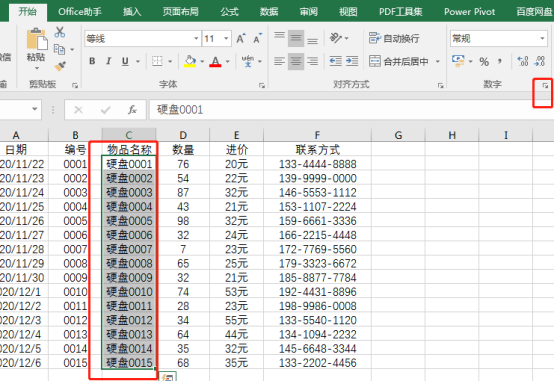Click 合并后居中 merge and center button
Image resolution: width=554 pixels, height=381 pixels.
point(399,61)
